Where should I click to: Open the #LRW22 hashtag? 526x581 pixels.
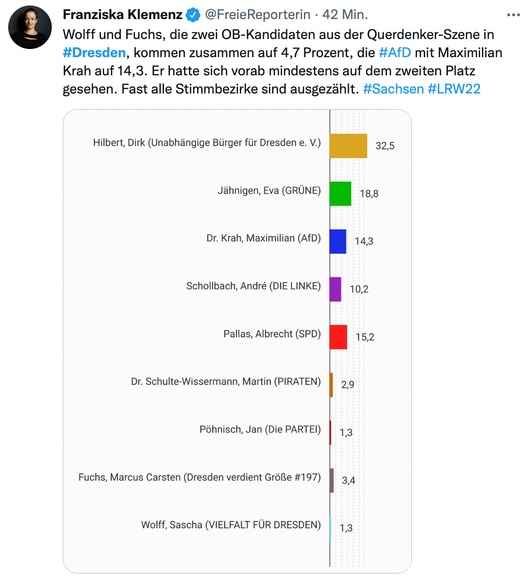point(454,89)
